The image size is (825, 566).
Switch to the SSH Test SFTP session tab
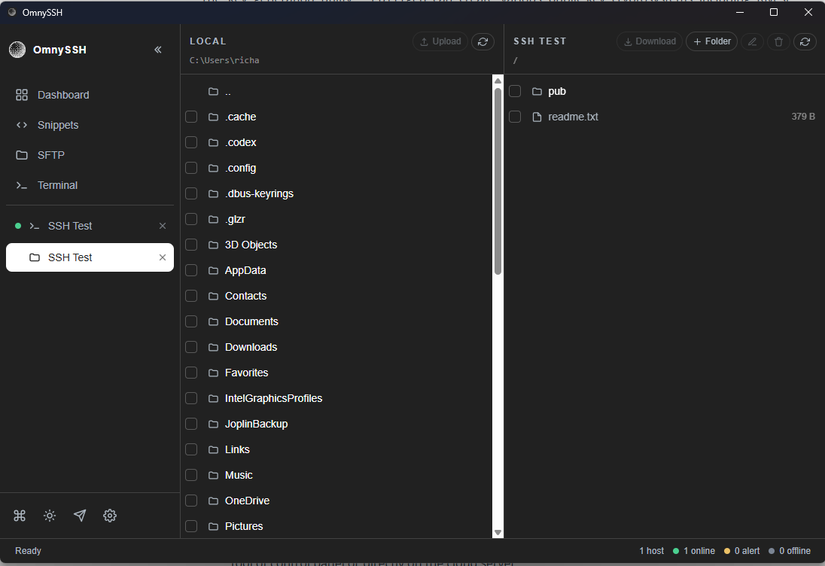(x=89, y=257)
